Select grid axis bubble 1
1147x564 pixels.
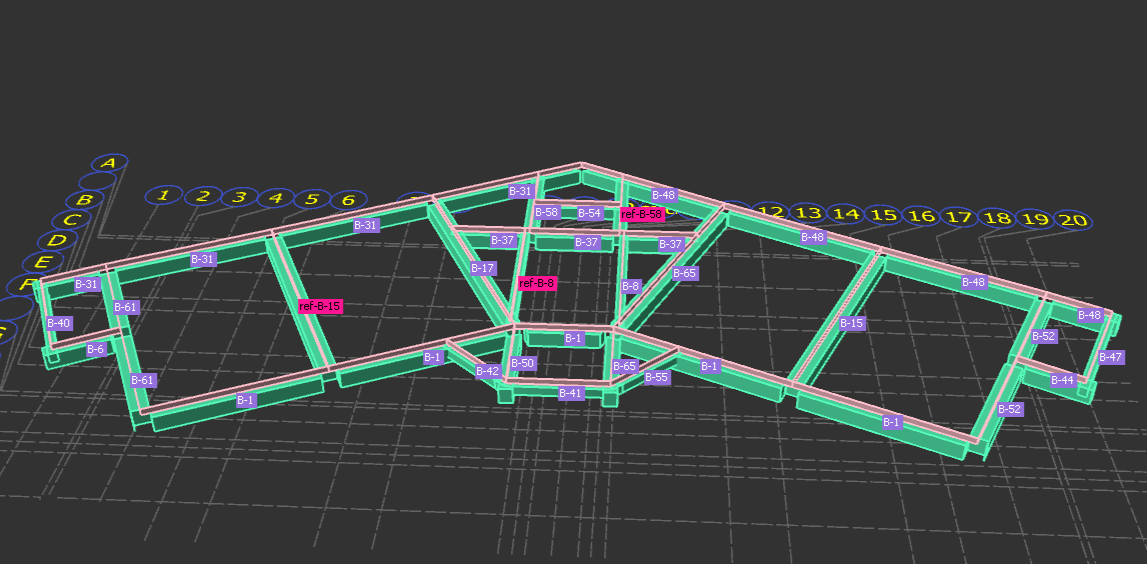click(164, 195)
